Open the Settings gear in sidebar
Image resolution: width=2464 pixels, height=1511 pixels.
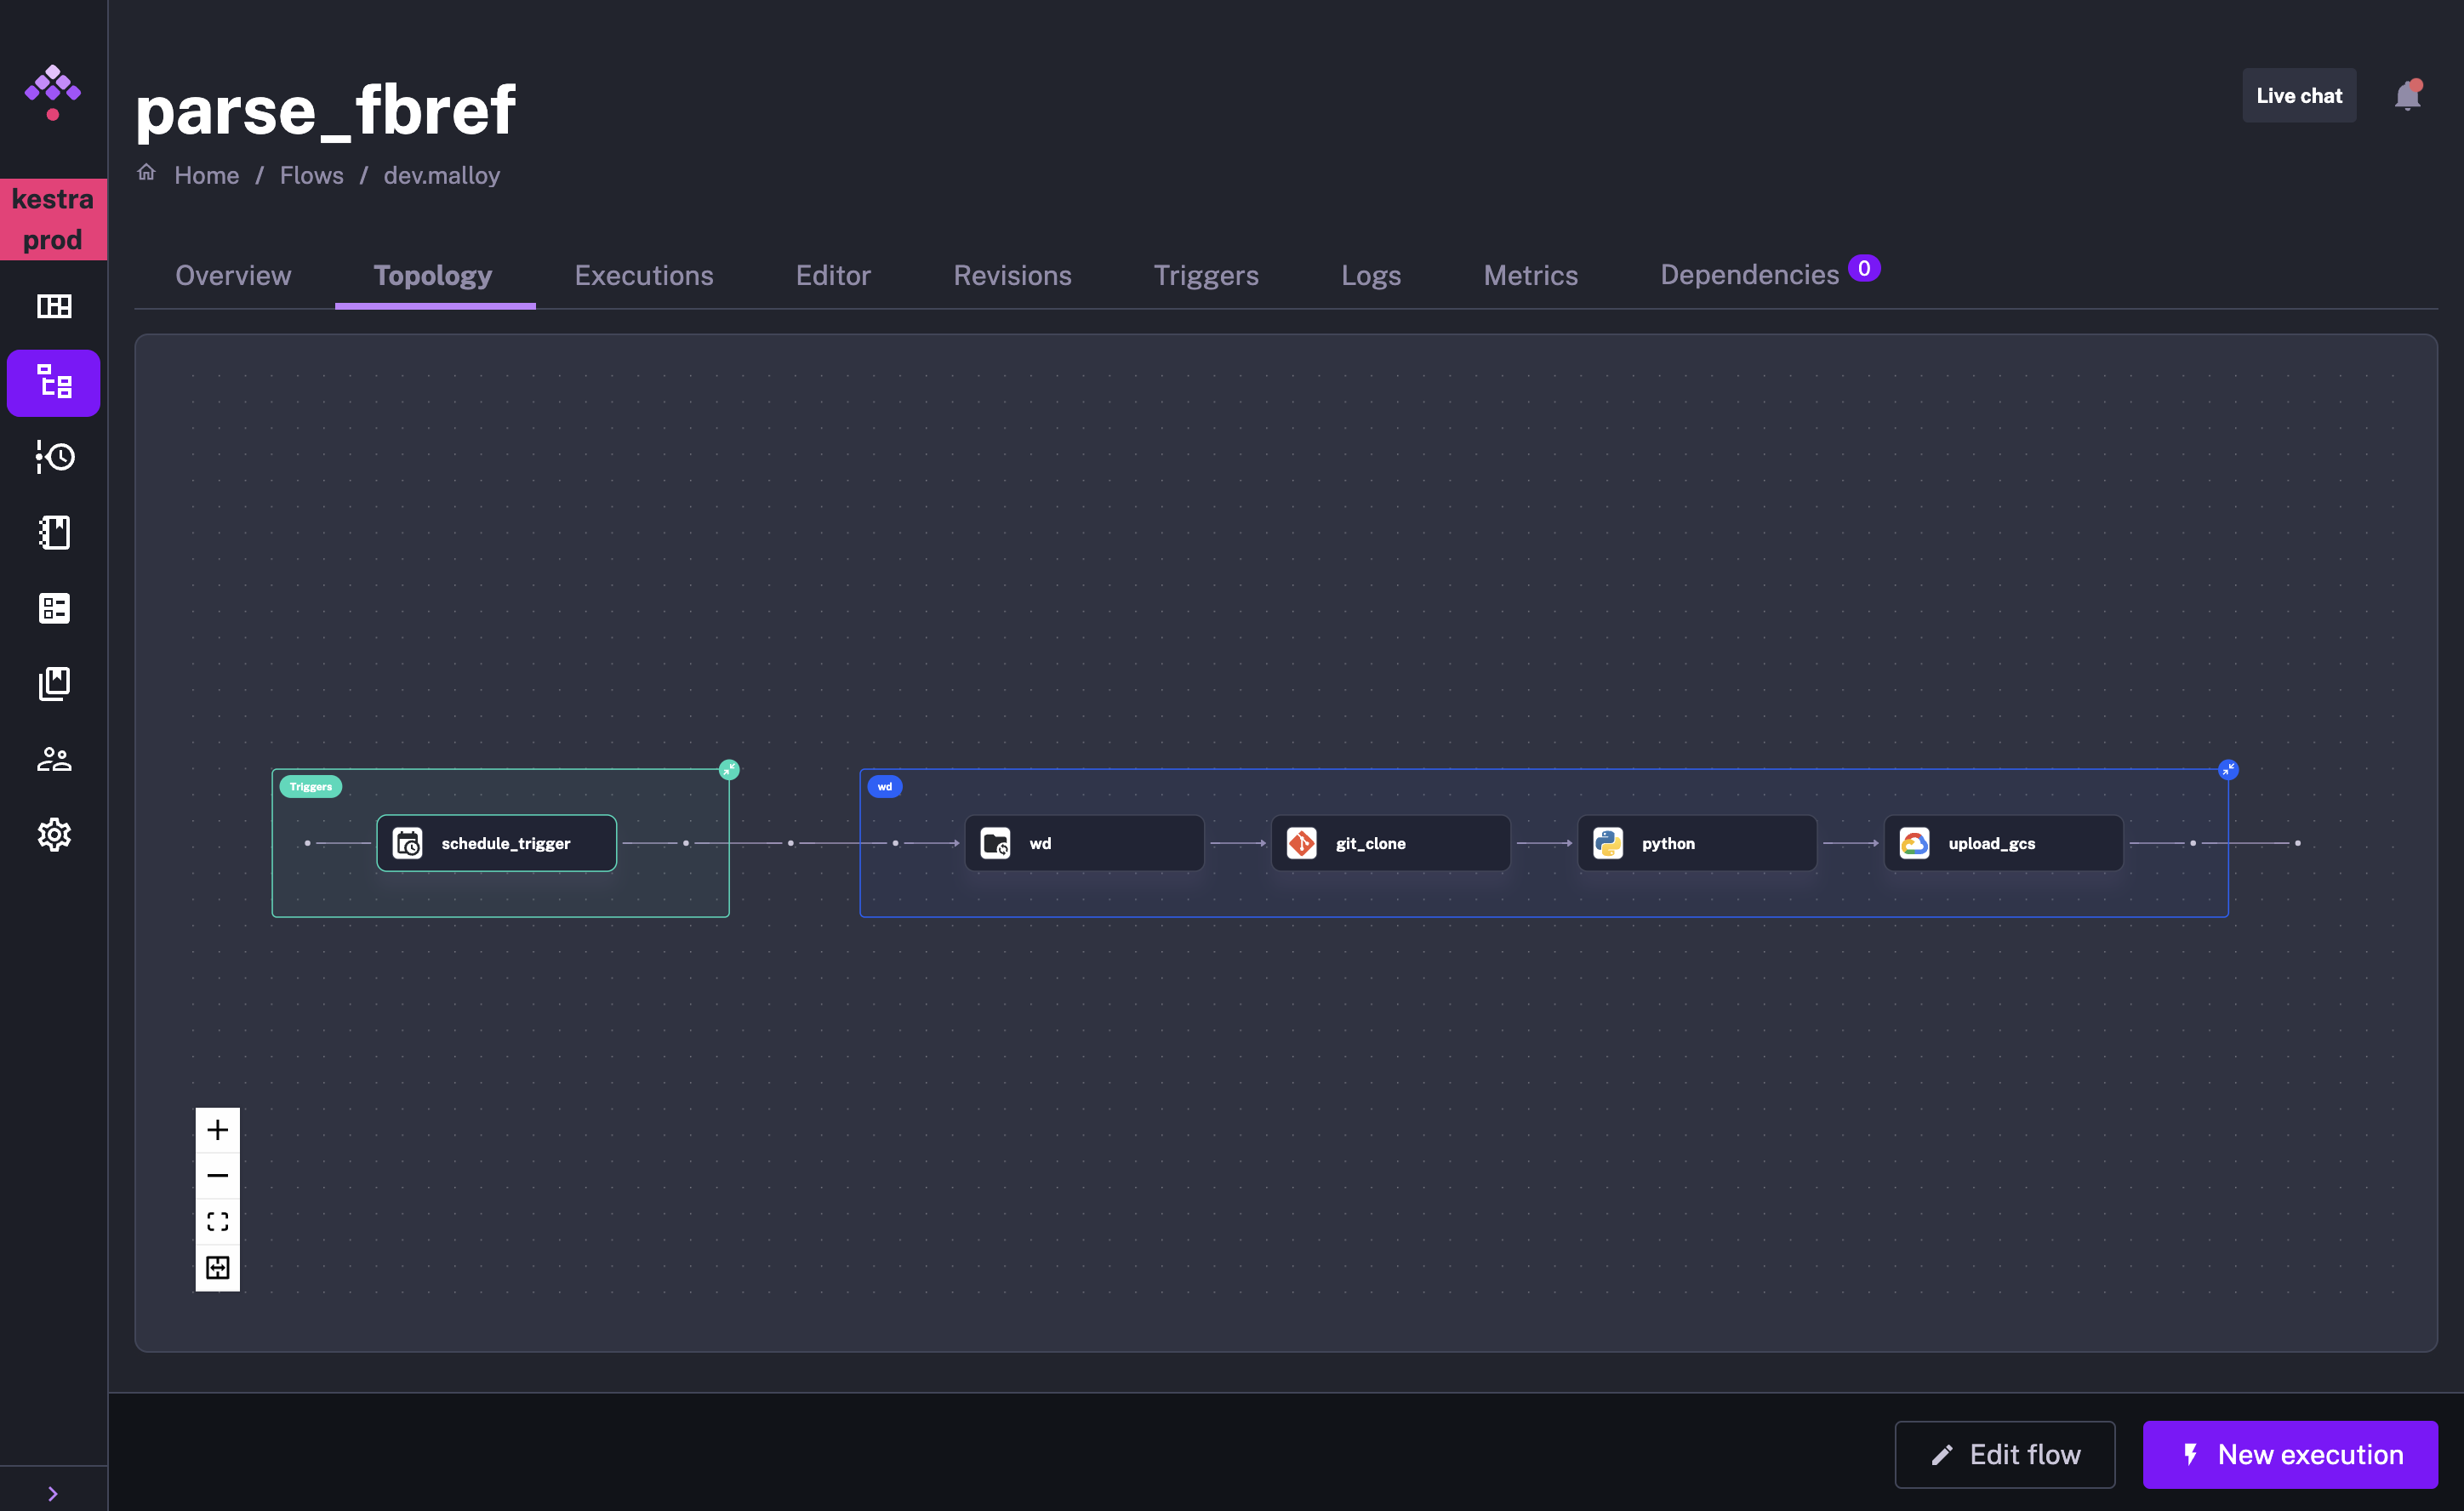click(x=54, y=834)
